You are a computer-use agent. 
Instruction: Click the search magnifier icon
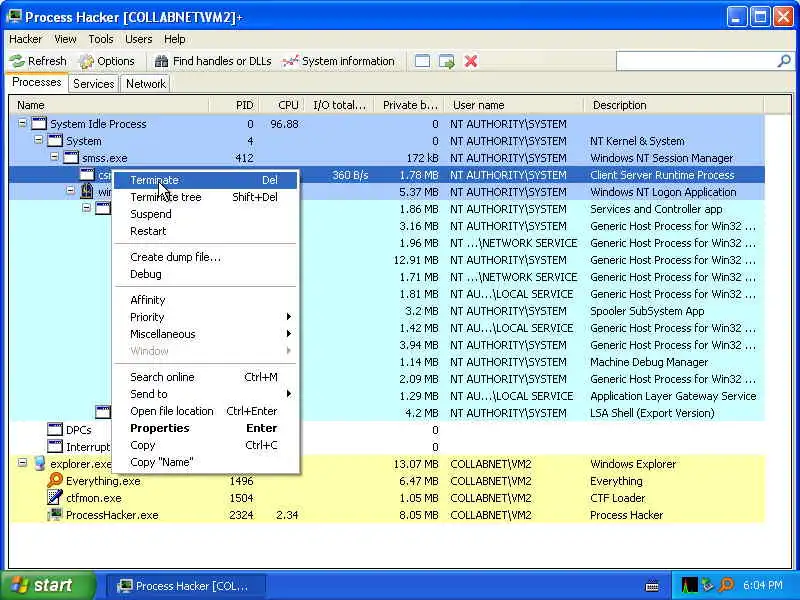coord(784,61)
